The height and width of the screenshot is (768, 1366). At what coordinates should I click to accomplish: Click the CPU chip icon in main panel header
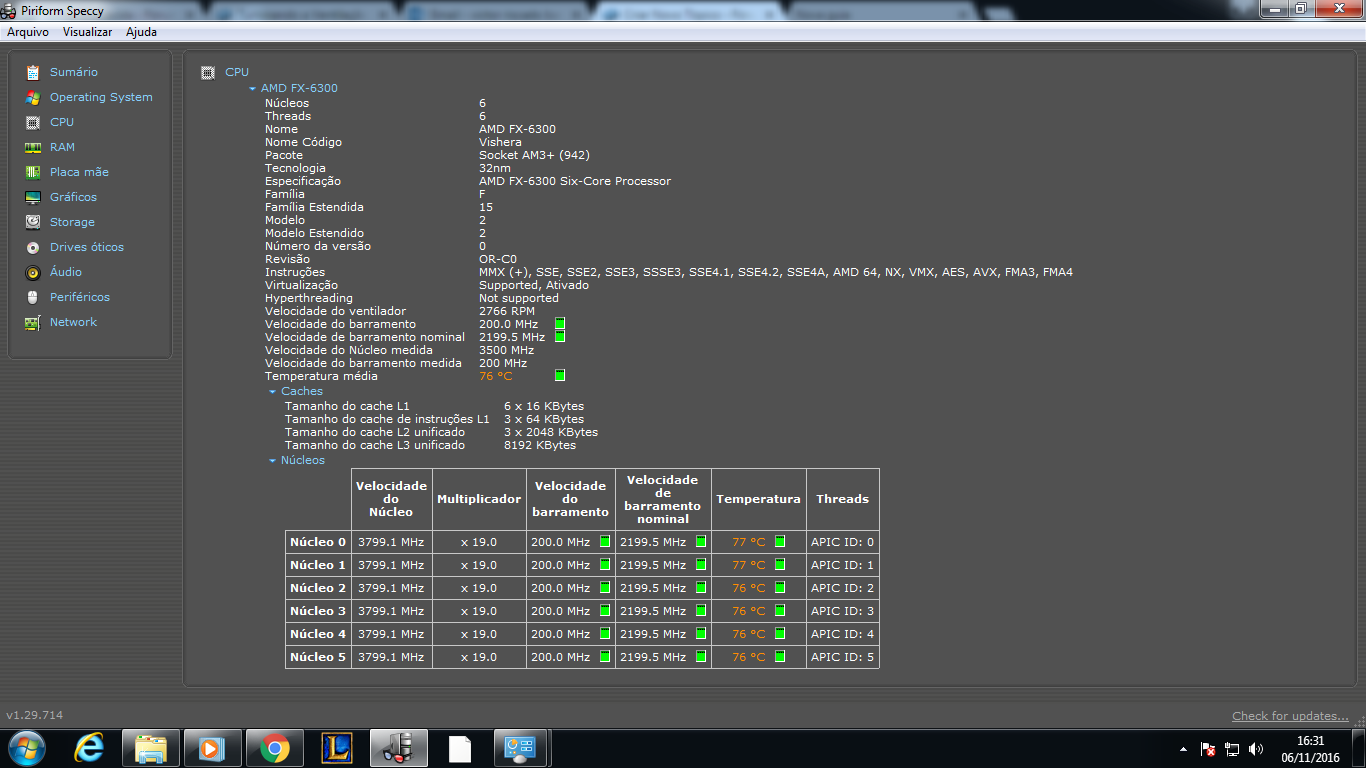pos(208,72)
